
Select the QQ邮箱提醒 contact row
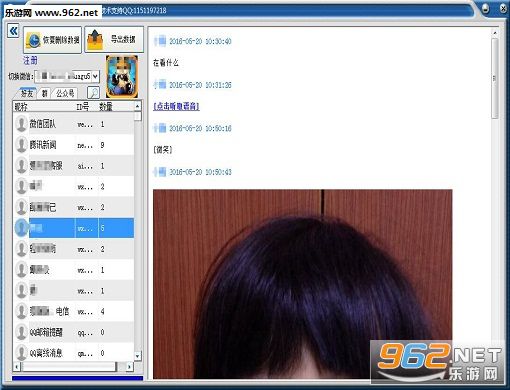click(x=73, y=332)
